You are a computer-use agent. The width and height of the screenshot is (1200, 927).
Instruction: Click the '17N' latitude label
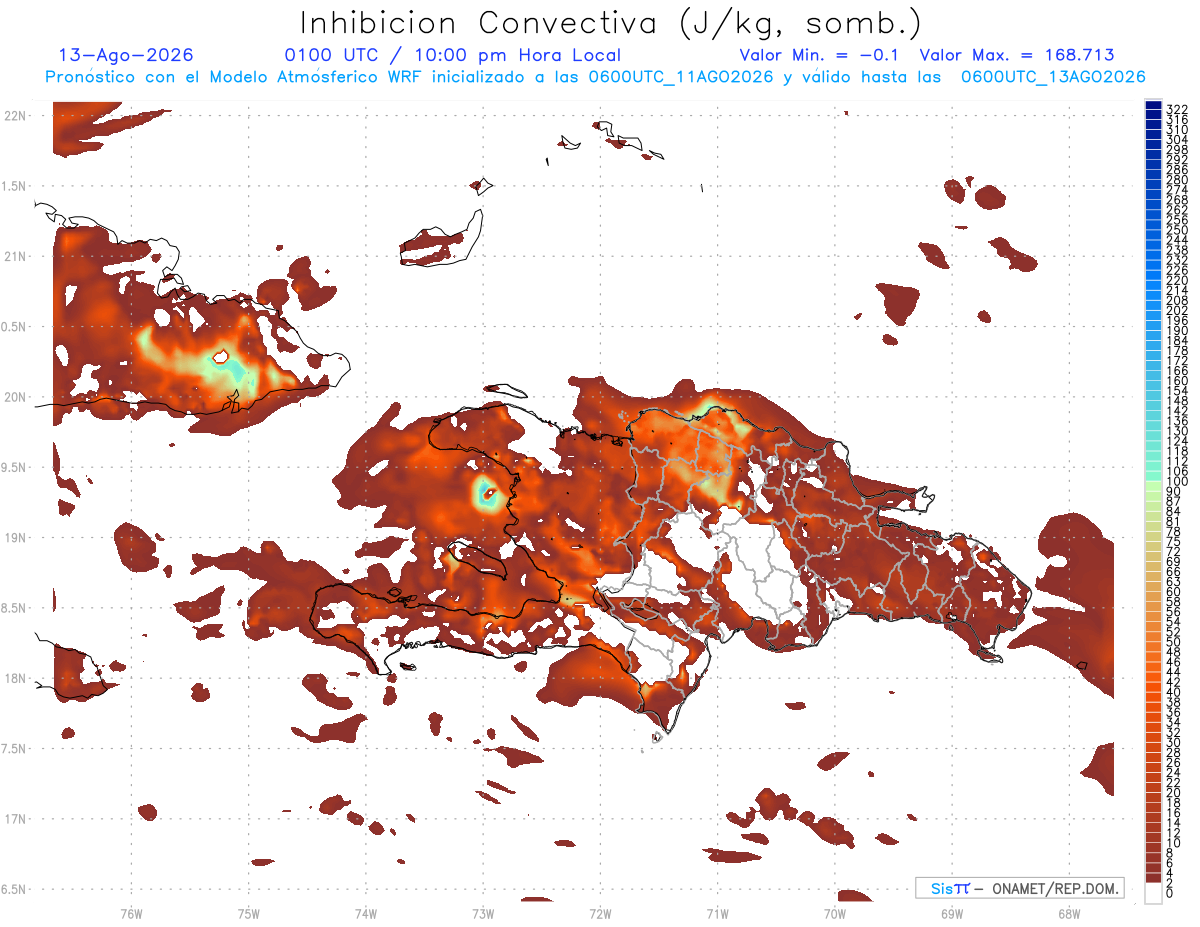point(14,819)
